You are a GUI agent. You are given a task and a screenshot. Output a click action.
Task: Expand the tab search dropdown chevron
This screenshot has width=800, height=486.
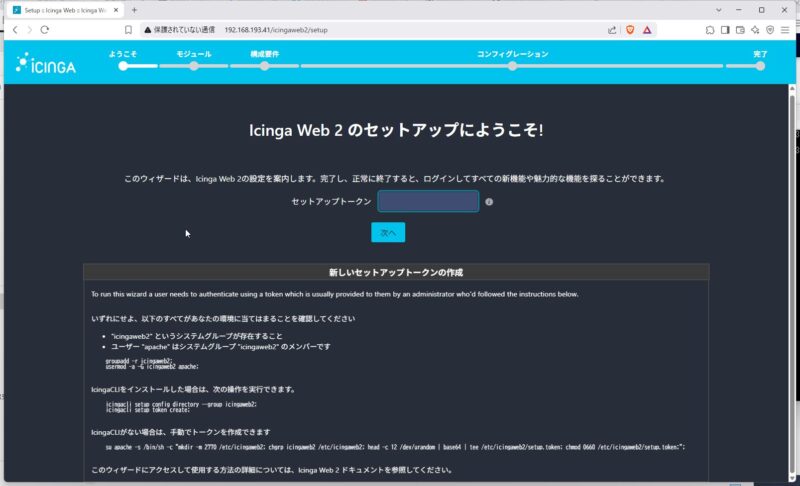pos(718,10)
